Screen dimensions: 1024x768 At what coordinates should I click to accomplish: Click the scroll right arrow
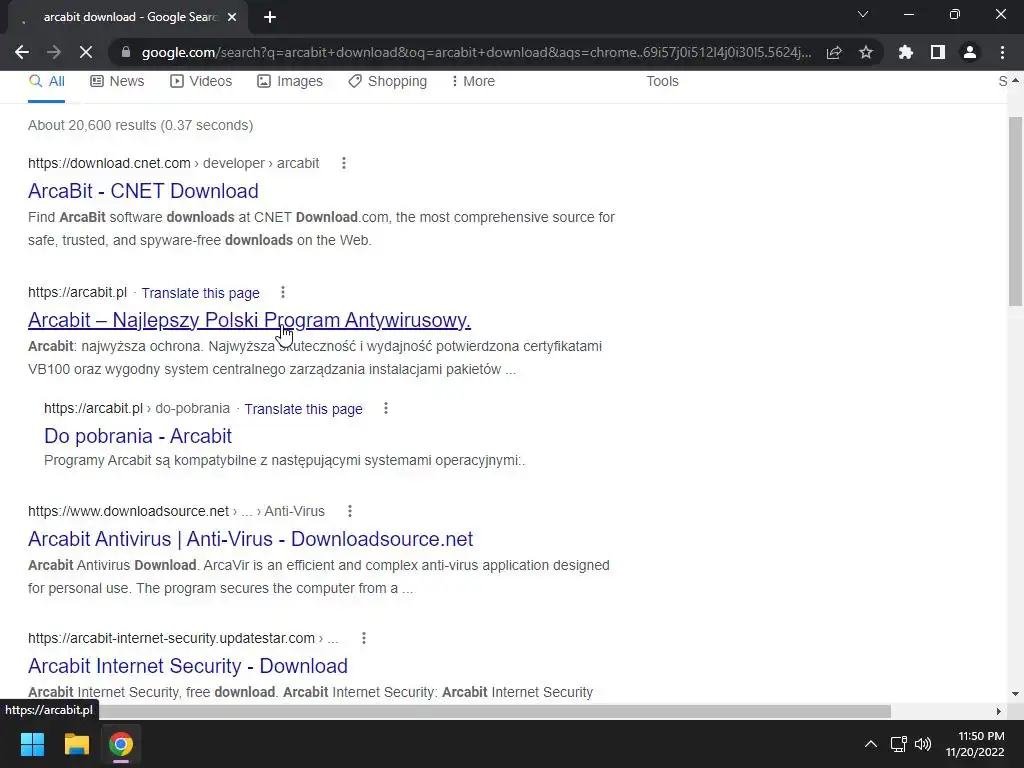tap(999, 711)
